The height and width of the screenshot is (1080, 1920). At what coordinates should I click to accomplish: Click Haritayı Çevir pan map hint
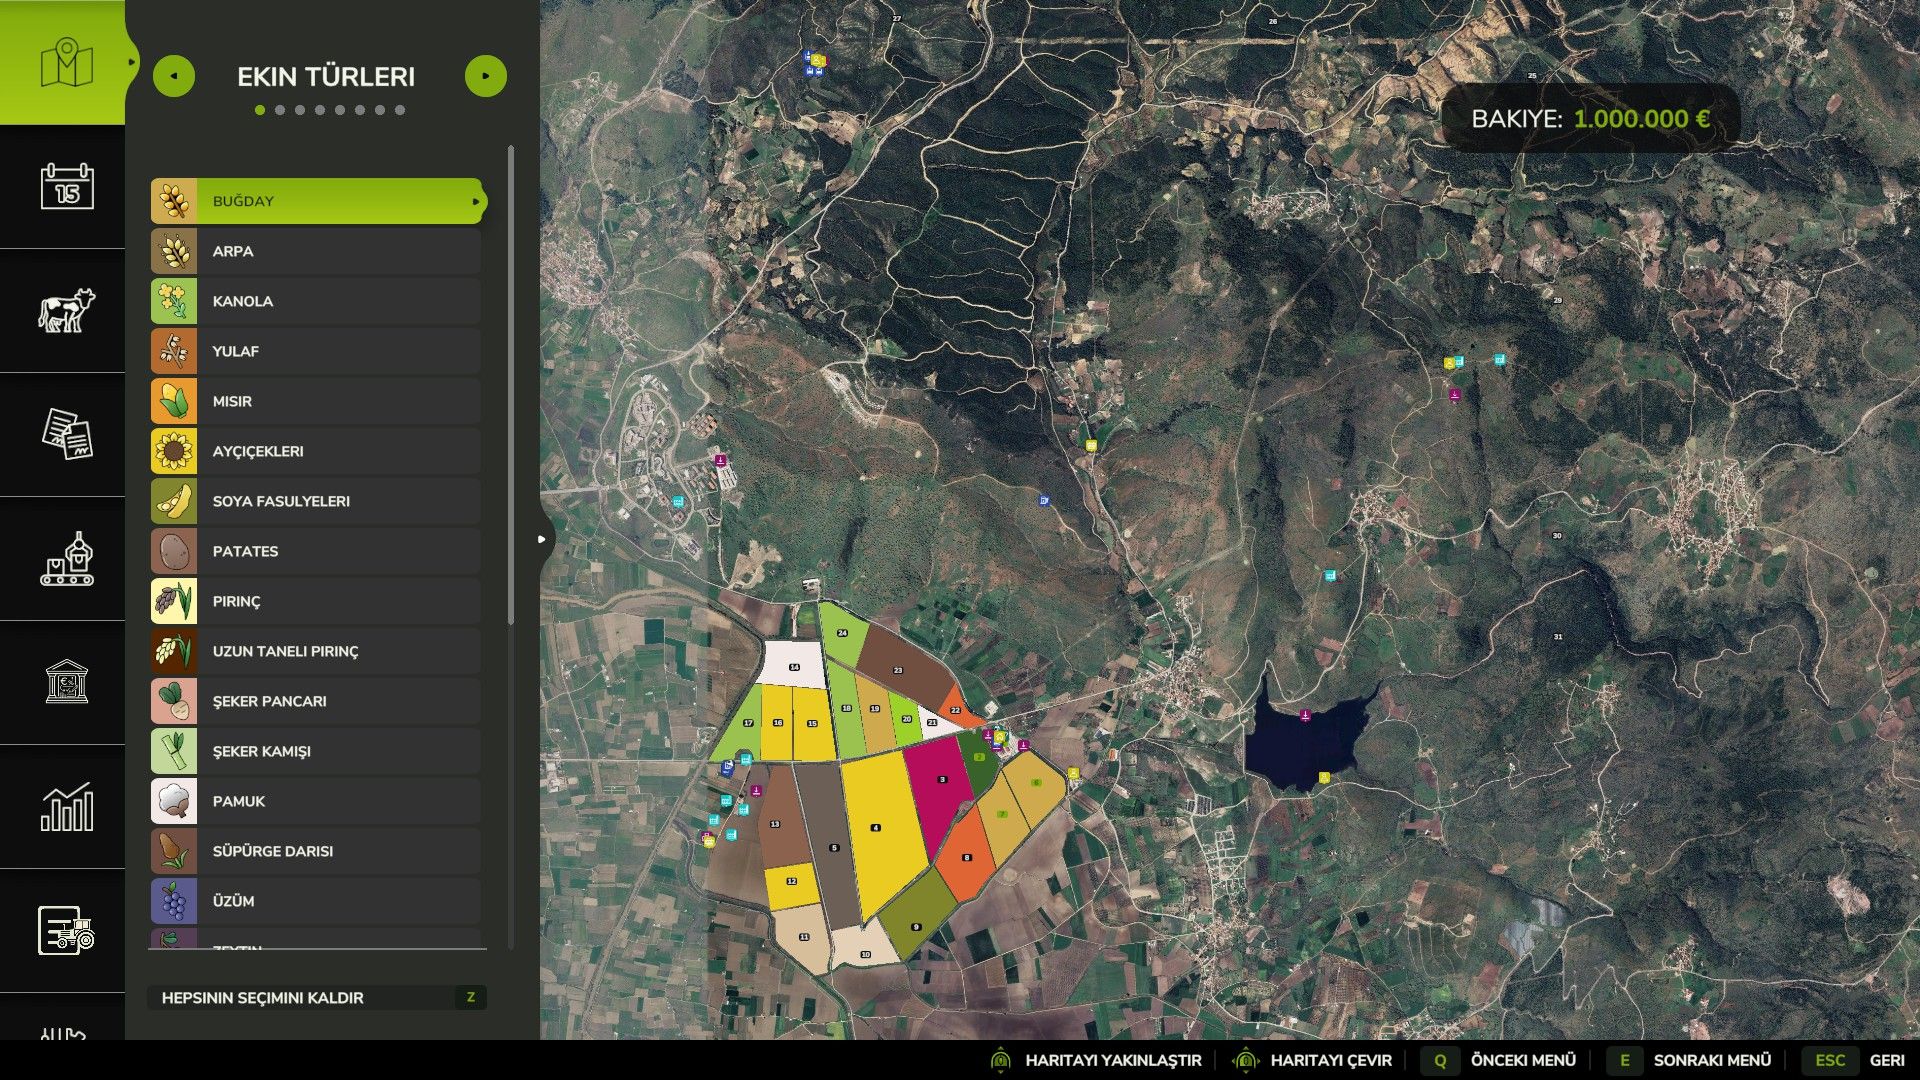coord(1312,1060)
